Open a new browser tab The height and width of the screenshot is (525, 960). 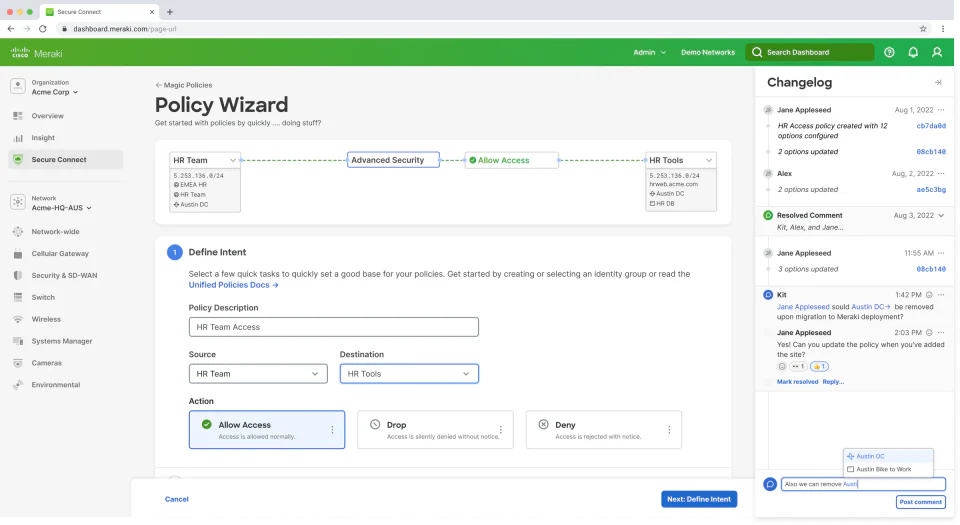click(170, 12)
